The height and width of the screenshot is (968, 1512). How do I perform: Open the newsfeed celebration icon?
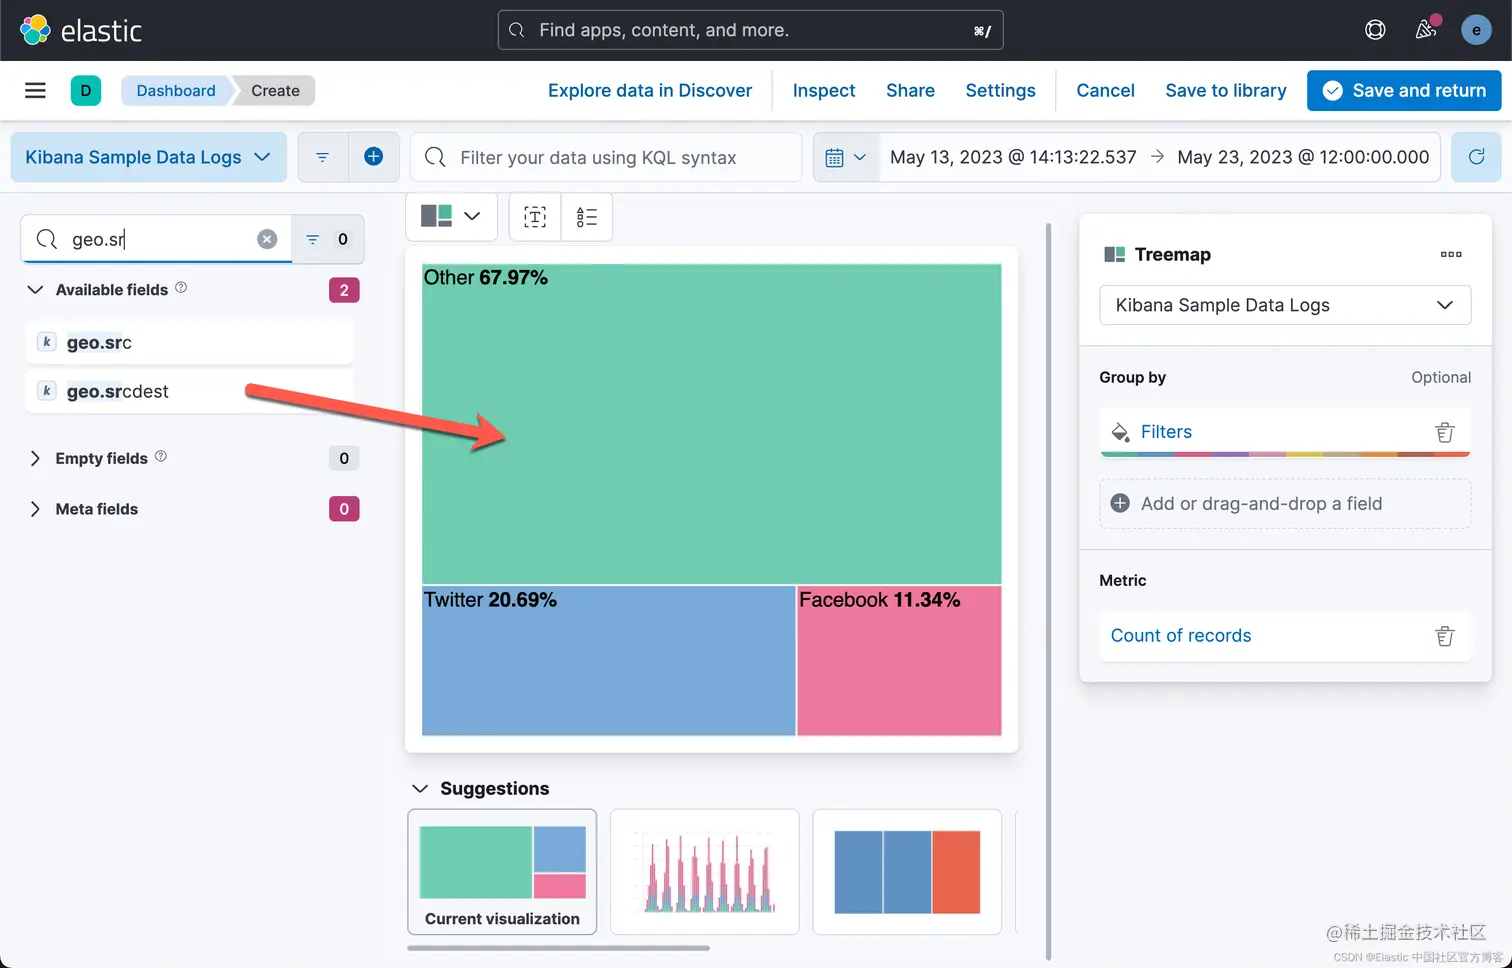pos(1426,29)
